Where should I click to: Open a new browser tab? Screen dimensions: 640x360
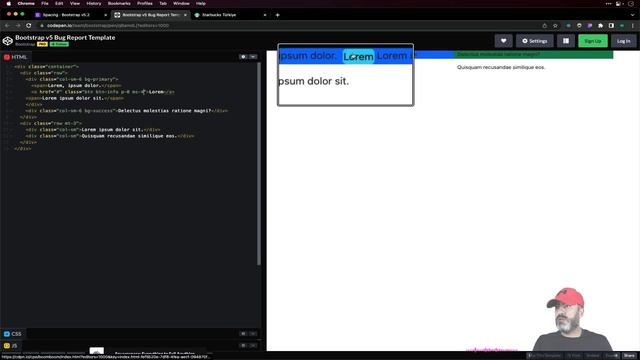pyautogui.click(x=278, y=15)
